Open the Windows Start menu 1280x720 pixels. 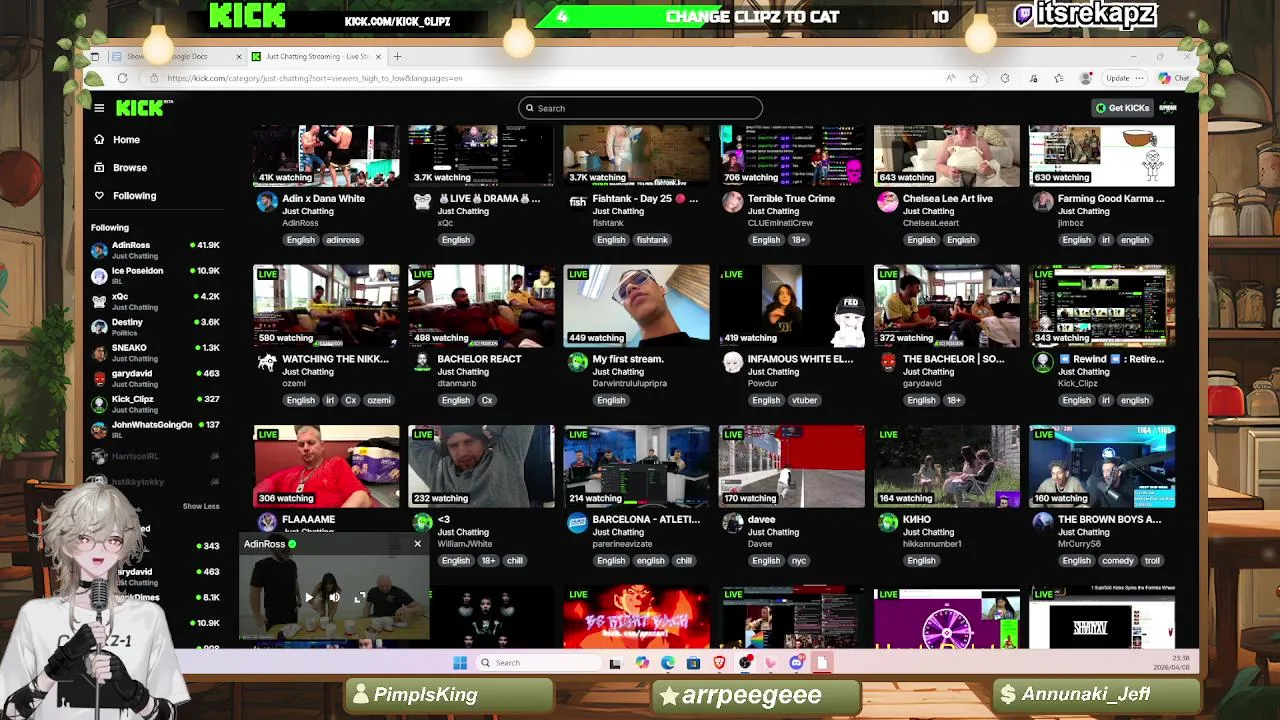pyautogui.click(x=460, y=663)
